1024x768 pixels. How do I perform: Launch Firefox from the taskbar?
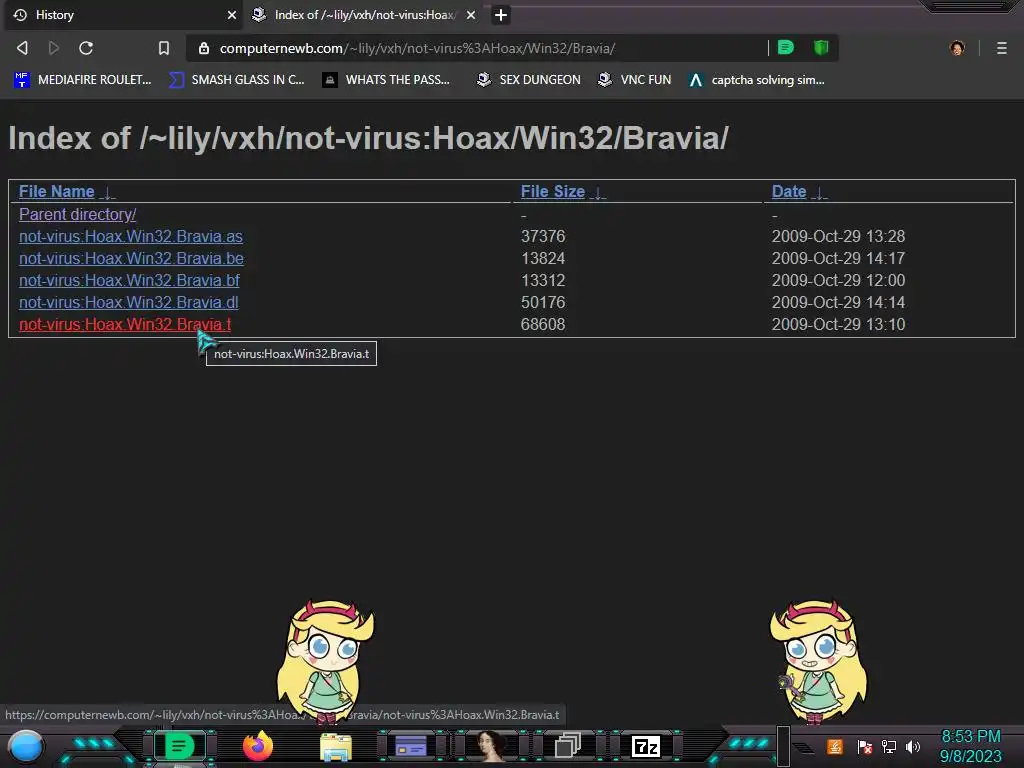pyautogui.click(x=258, y=746)
